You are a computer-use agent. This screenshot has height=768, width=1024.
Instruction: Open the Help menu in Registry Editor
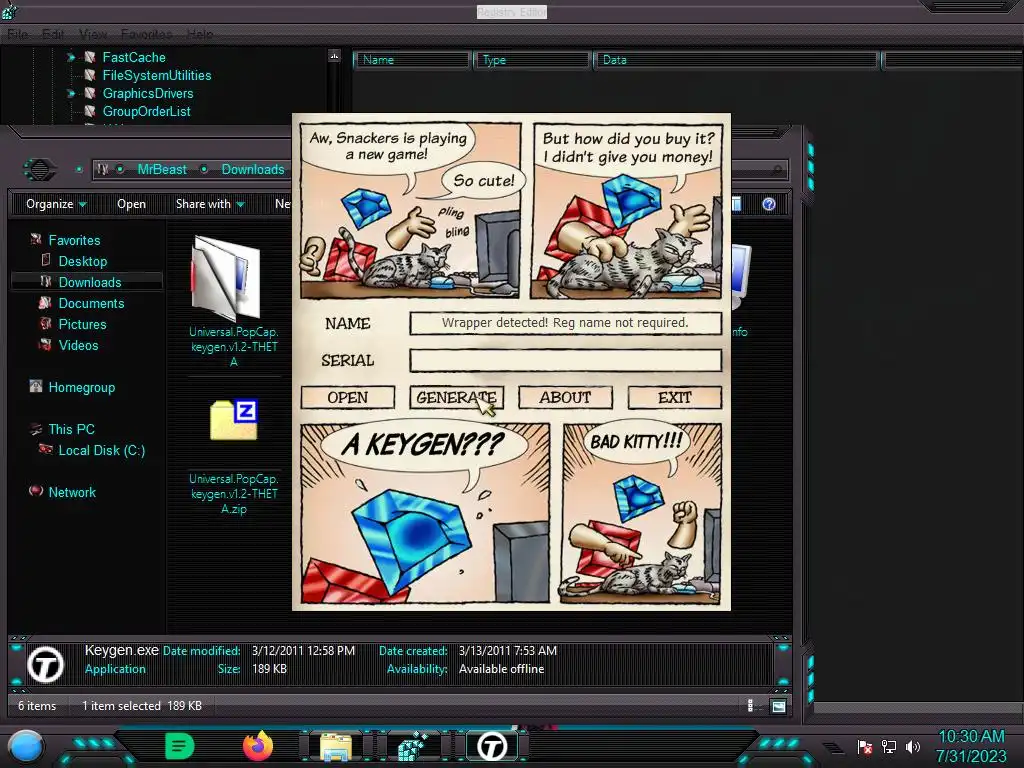tap(200, 34)
